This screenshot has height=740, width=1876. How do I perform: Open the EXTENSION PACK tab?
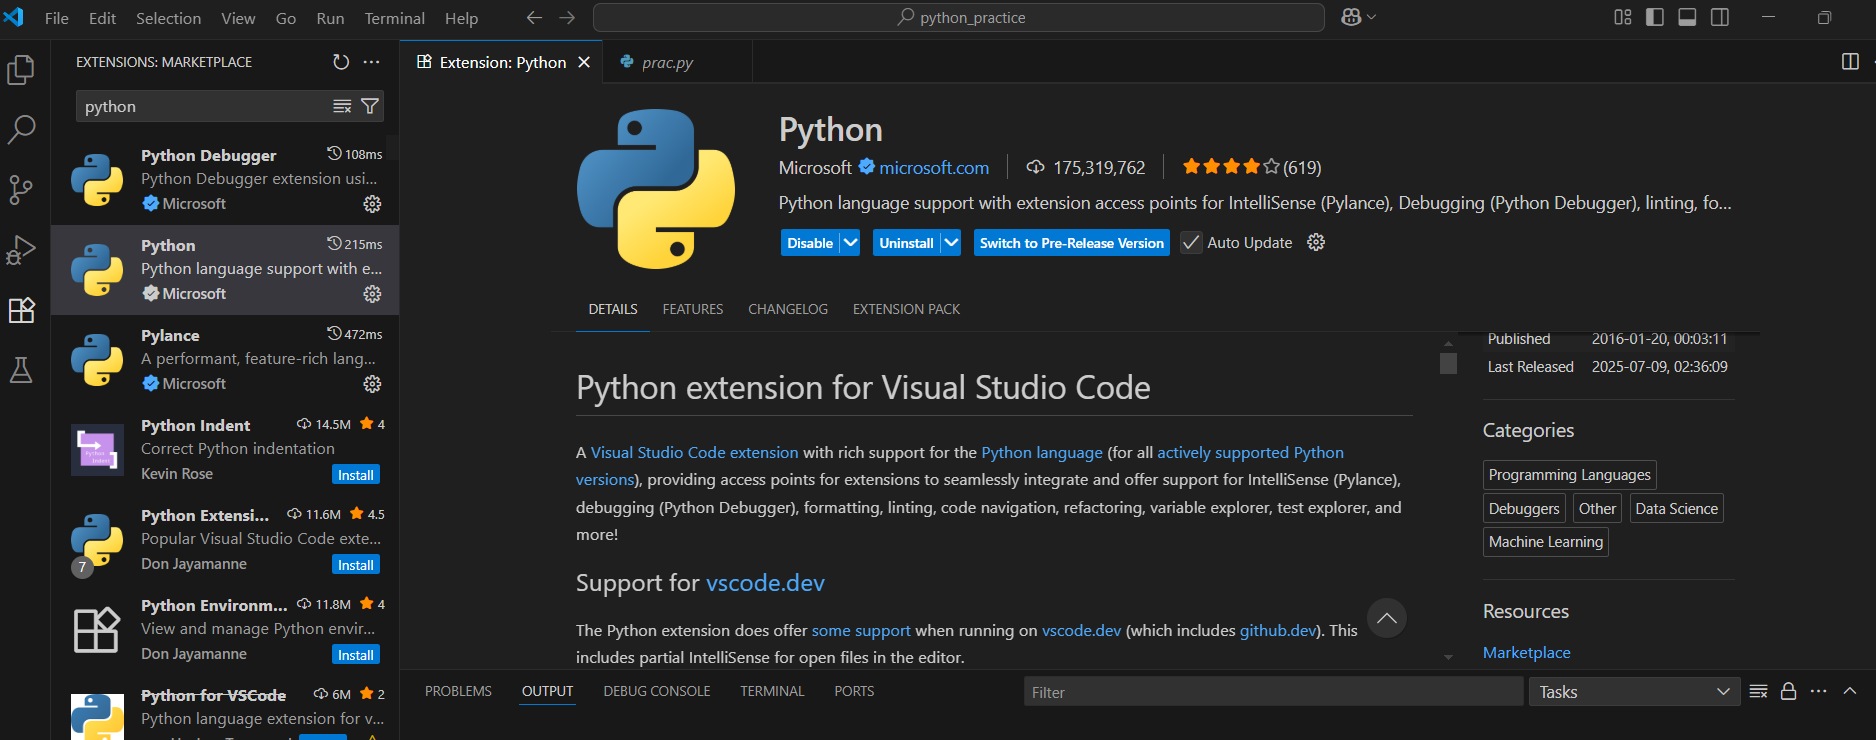pyautogui.click(x=906, y=309)
